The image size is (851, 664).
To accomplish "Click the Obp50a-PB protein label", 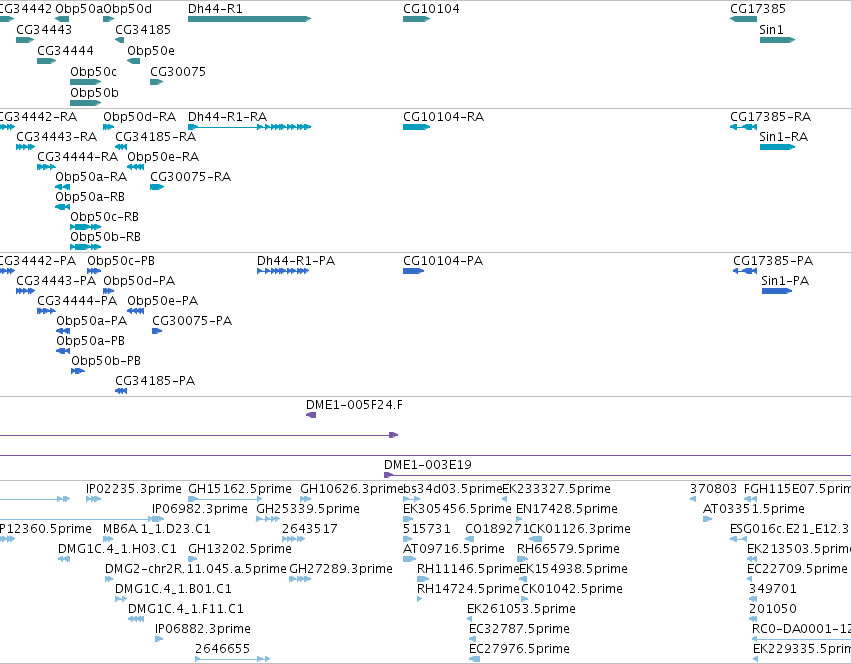I will point(91,342).
